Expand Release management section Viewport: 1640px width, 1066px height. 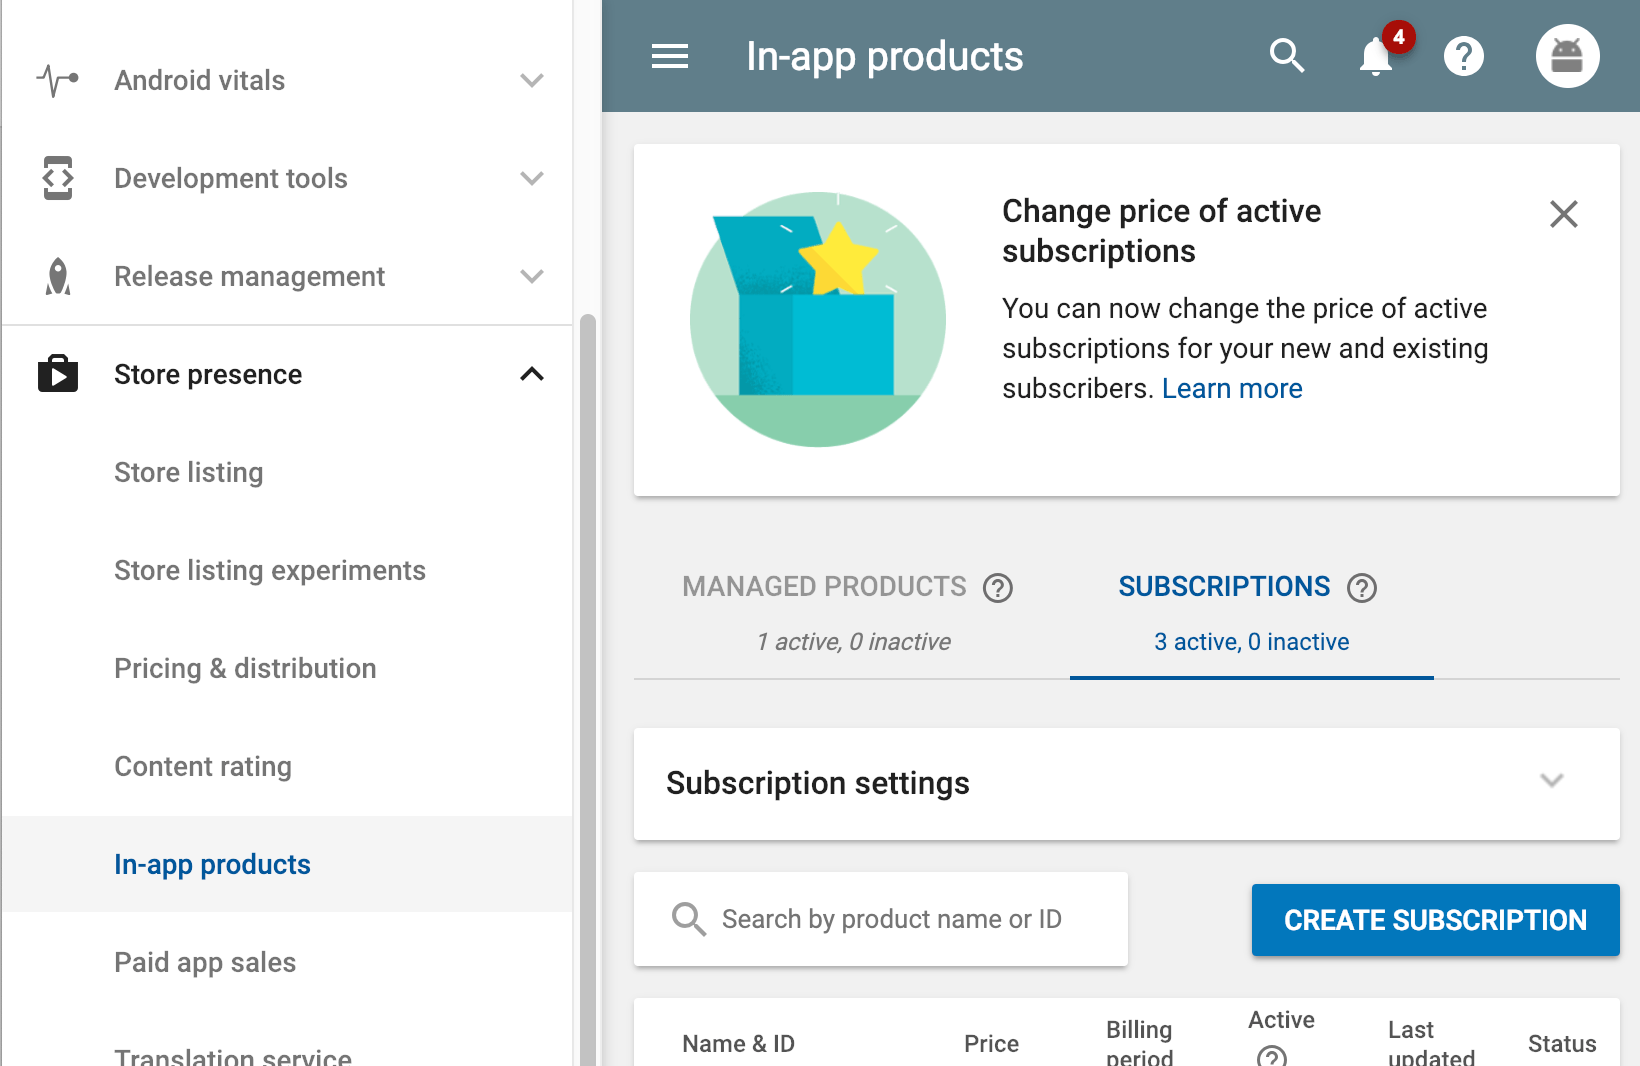532,276
